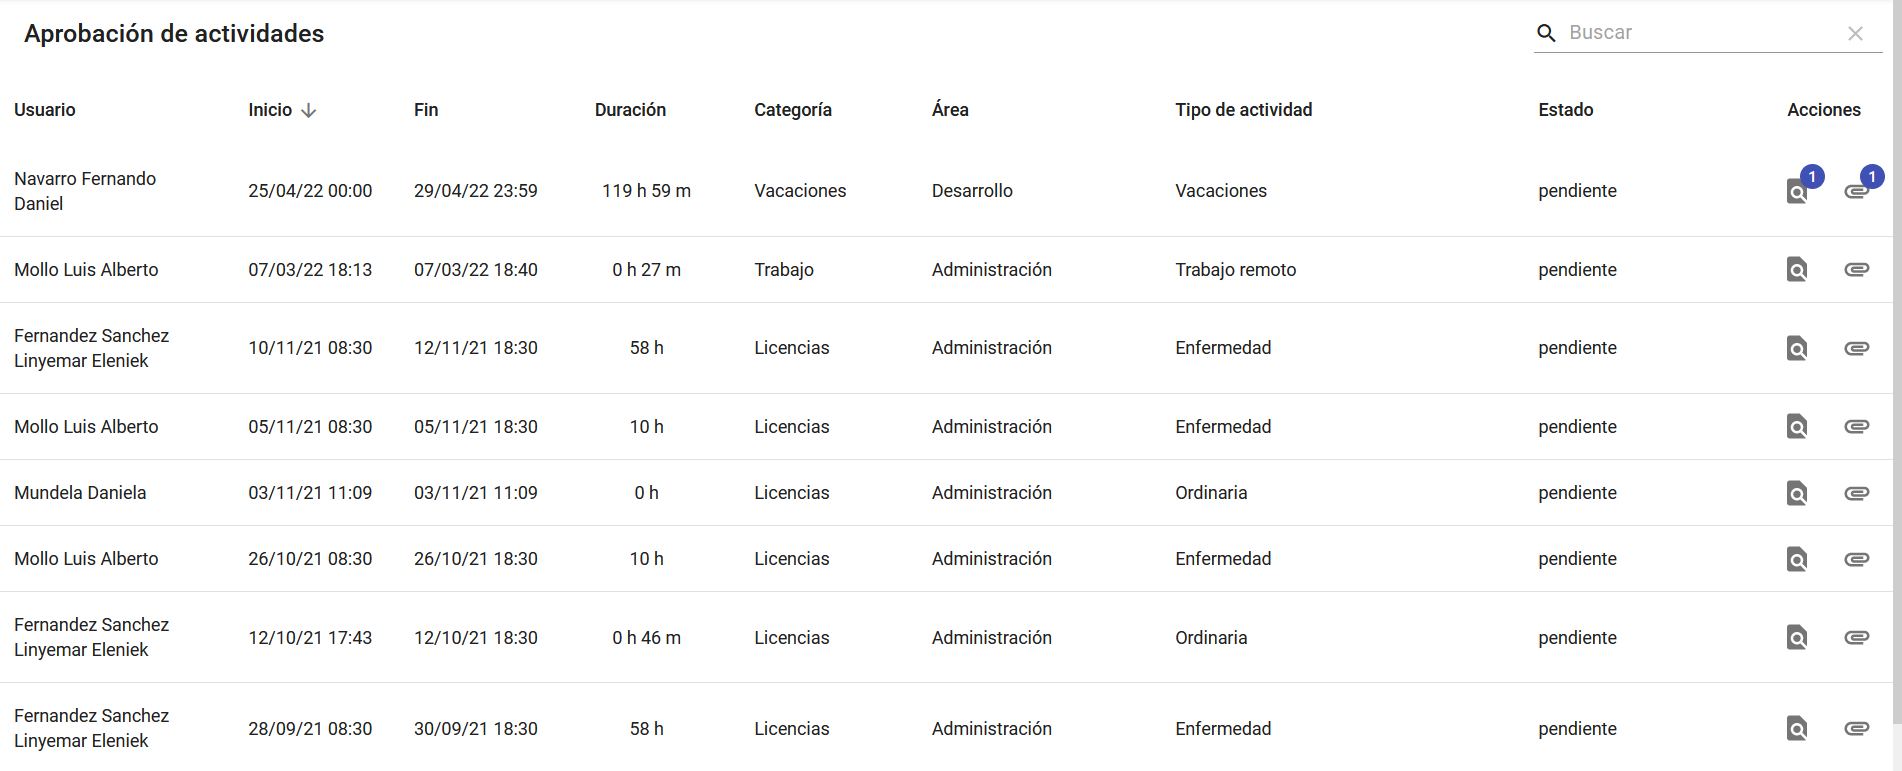This screenshot has width=1902, height=771.
Task: Select the Mundela Daniela row
Action: click(x=80, y=493)
